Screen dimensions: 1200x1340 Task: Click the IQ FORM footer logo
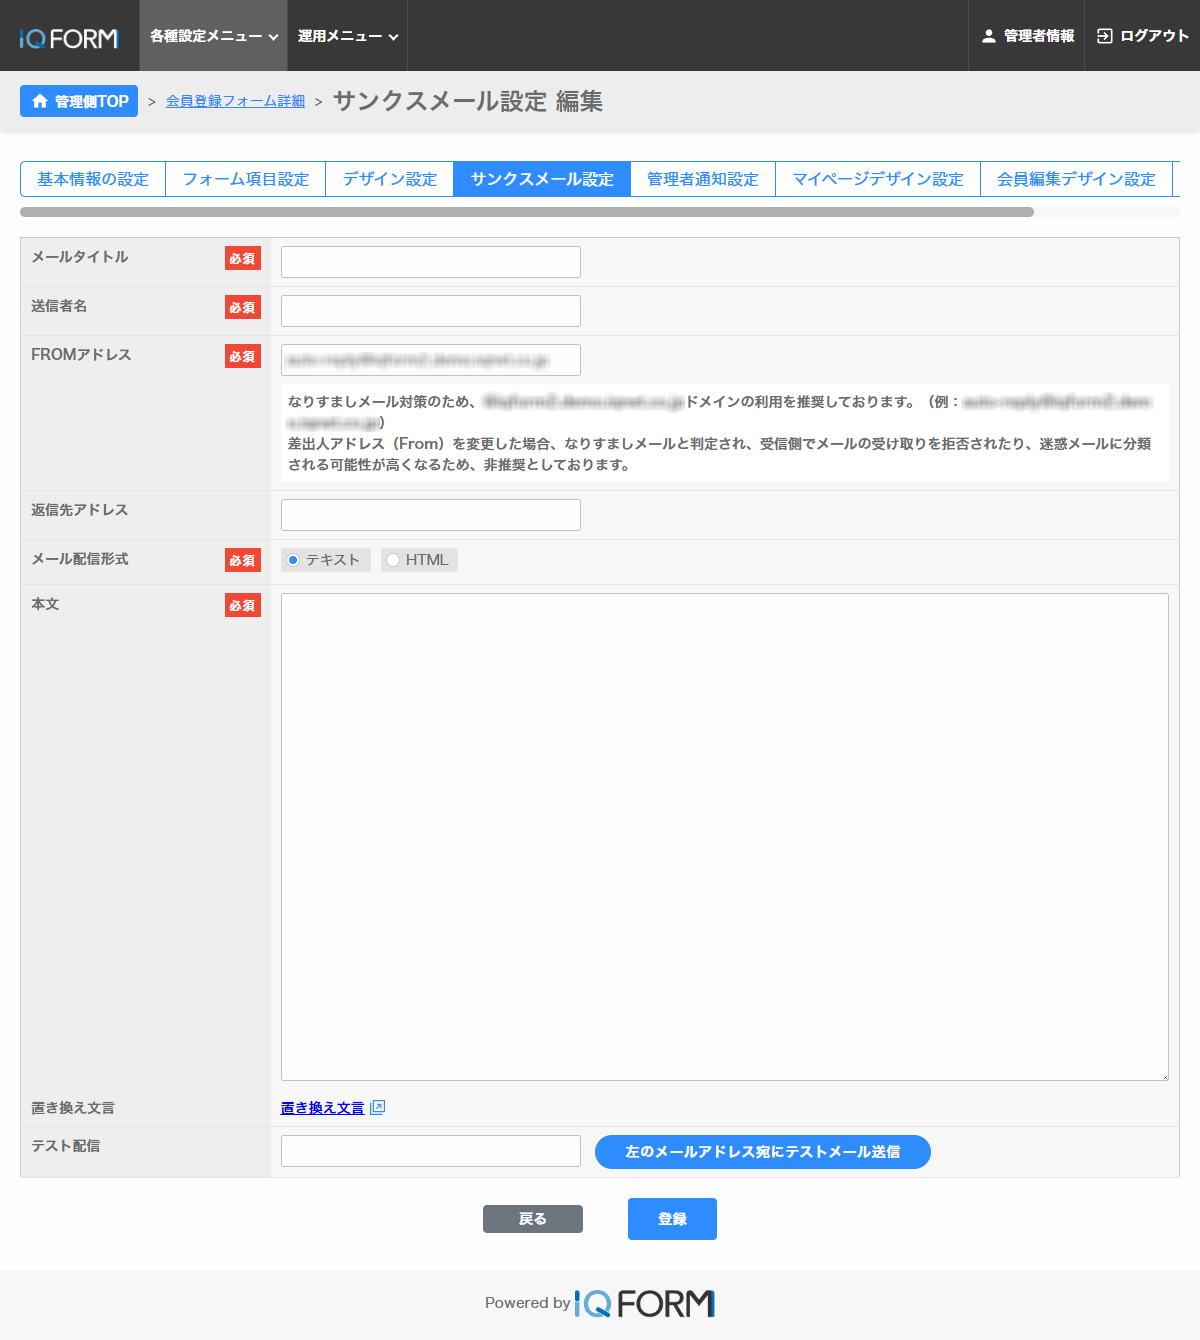tap(645, 1303)
